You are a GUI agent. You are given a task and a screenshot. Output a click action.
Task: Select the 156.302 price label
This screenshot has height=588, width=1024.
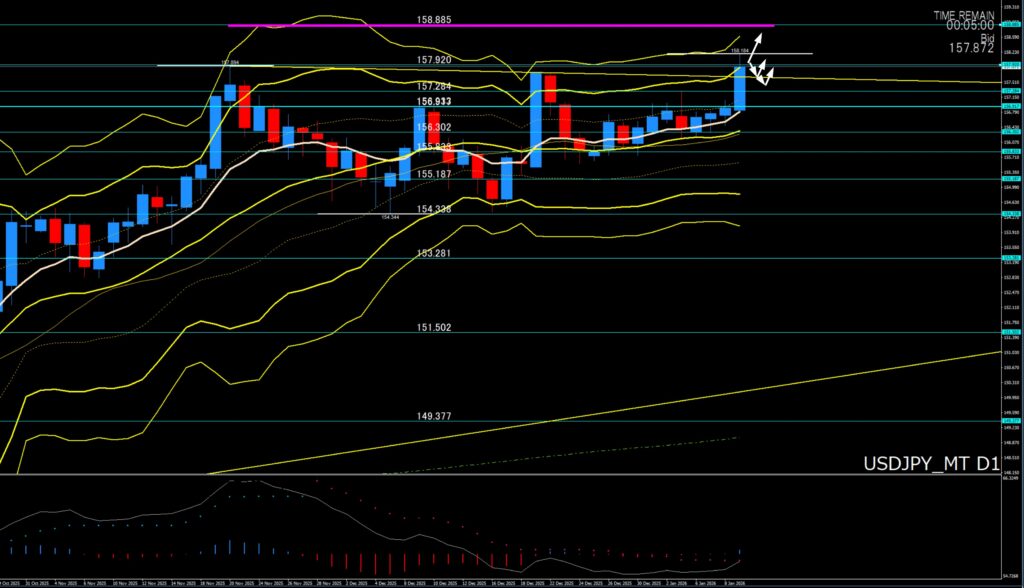[x=434, y=127]
